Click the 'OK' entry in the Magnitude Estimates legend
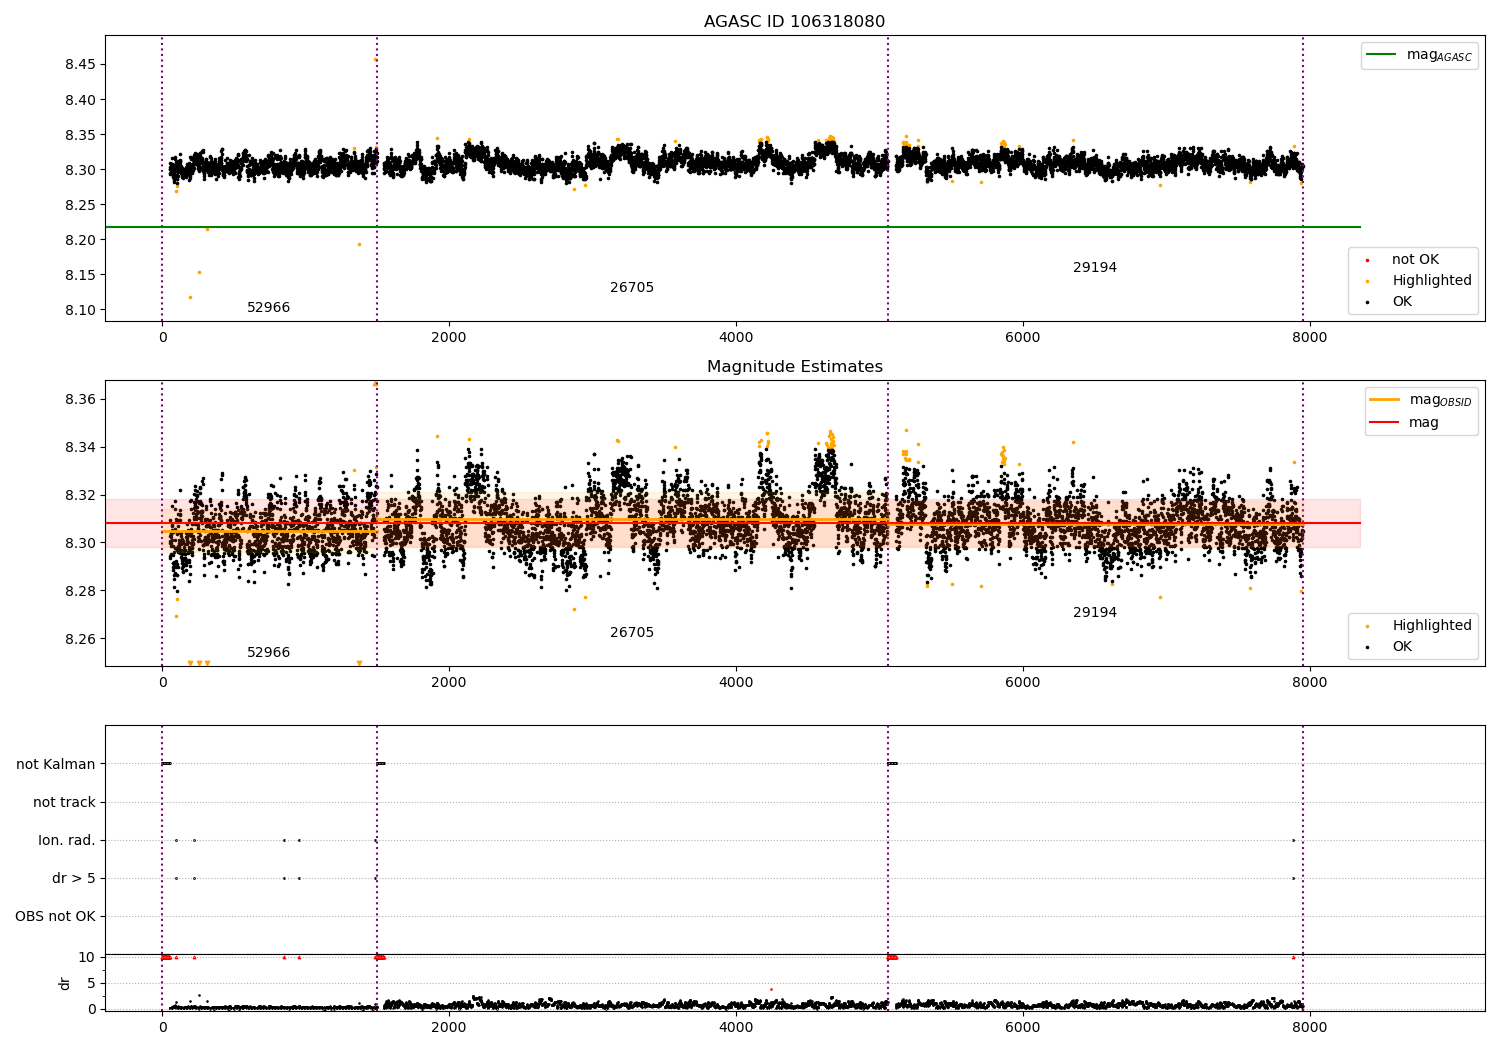The image size is (1500, 1050). pyautogui.click(x=1402, y=647)
